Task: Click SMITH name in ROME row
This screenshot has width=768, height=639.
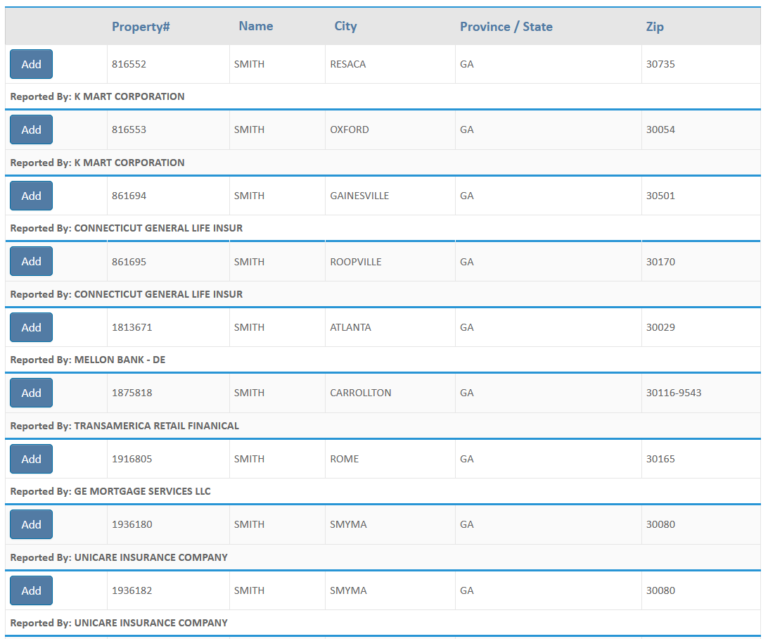Action: (x=249, y=459)
